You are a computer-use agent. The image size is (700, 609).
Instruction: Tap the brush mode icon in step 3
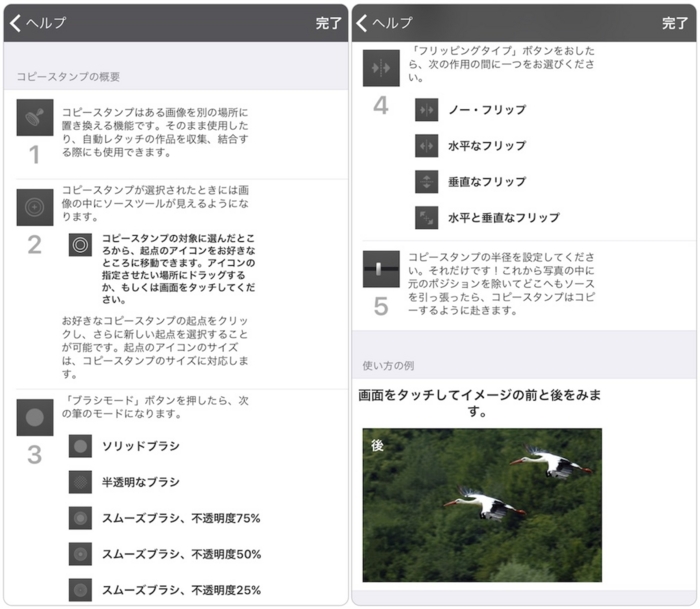click(x=35, y=417)
